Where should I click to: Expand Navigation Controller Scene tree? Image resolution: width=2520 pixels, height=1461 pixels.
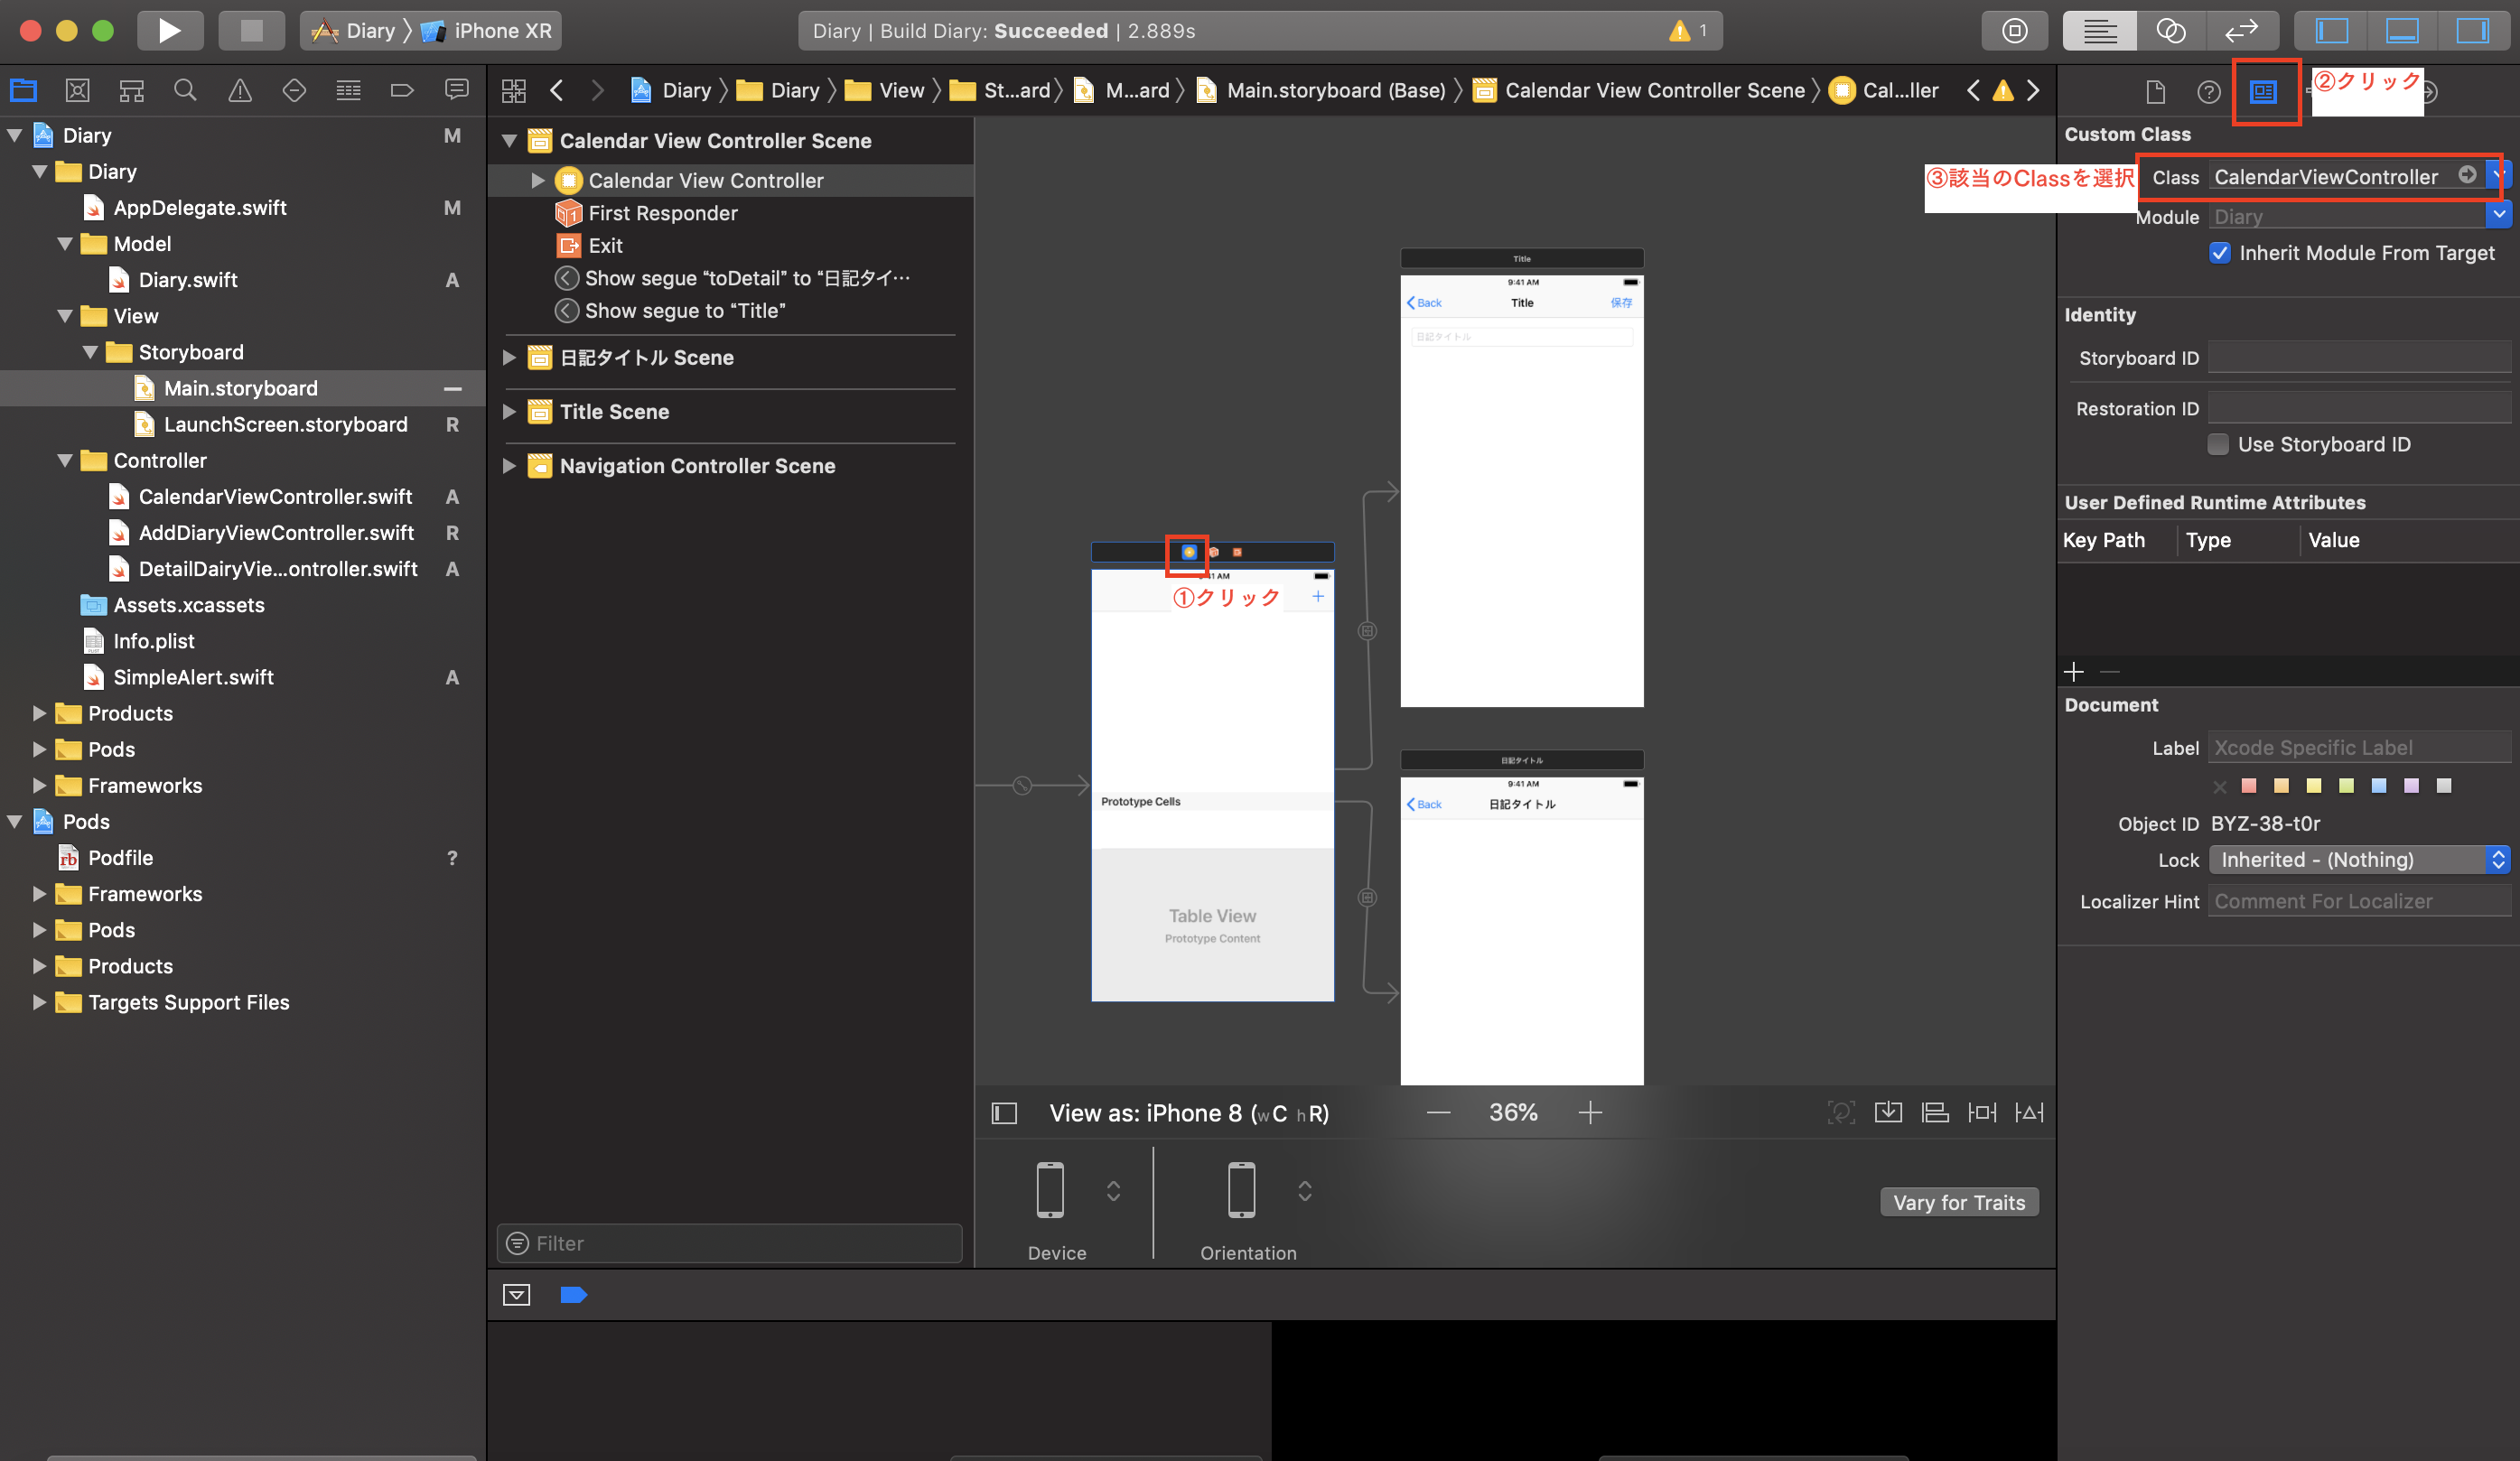click(511, 464)
